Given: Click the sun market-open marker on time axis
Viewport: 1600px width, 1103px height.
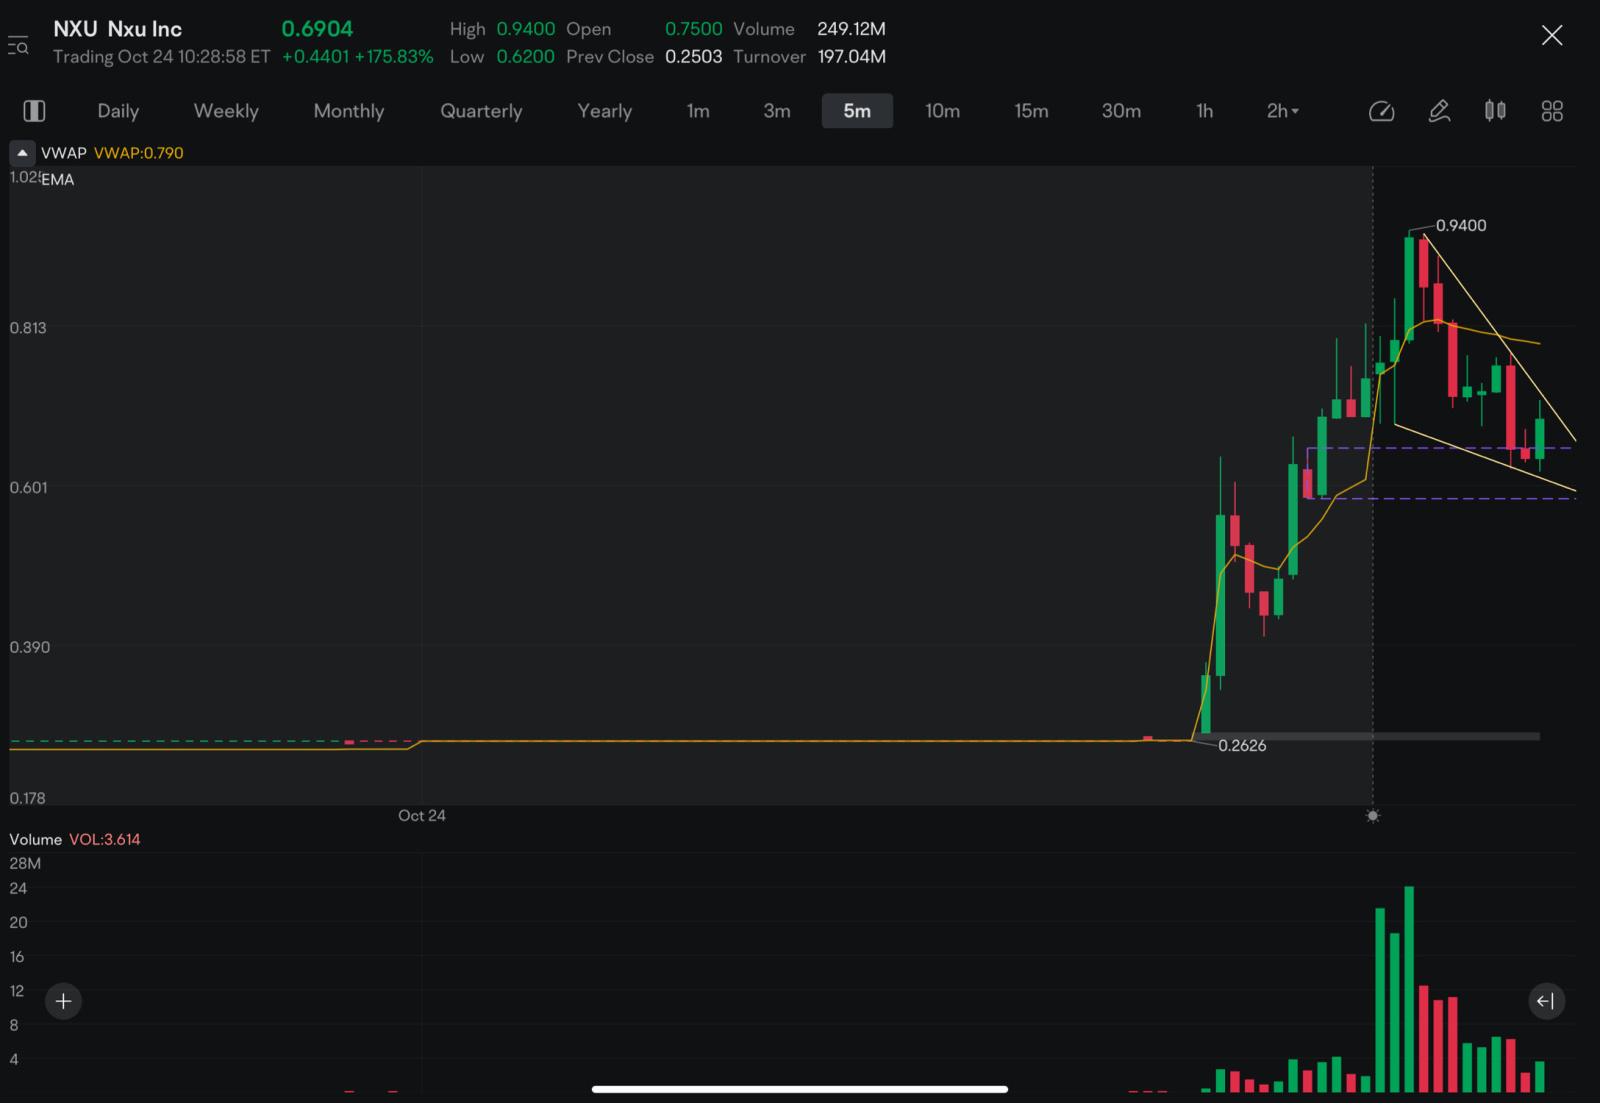Looking at the screenshot, I should [x=1373, y=816].
